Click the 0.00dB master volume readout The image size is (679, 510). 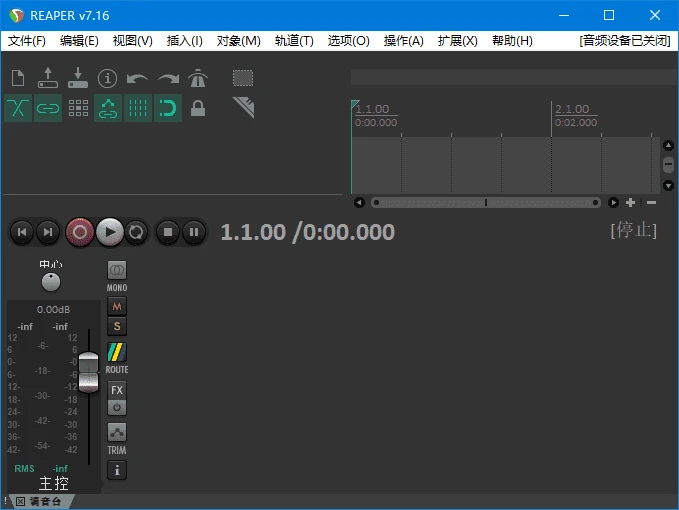[x=53, y=310]
